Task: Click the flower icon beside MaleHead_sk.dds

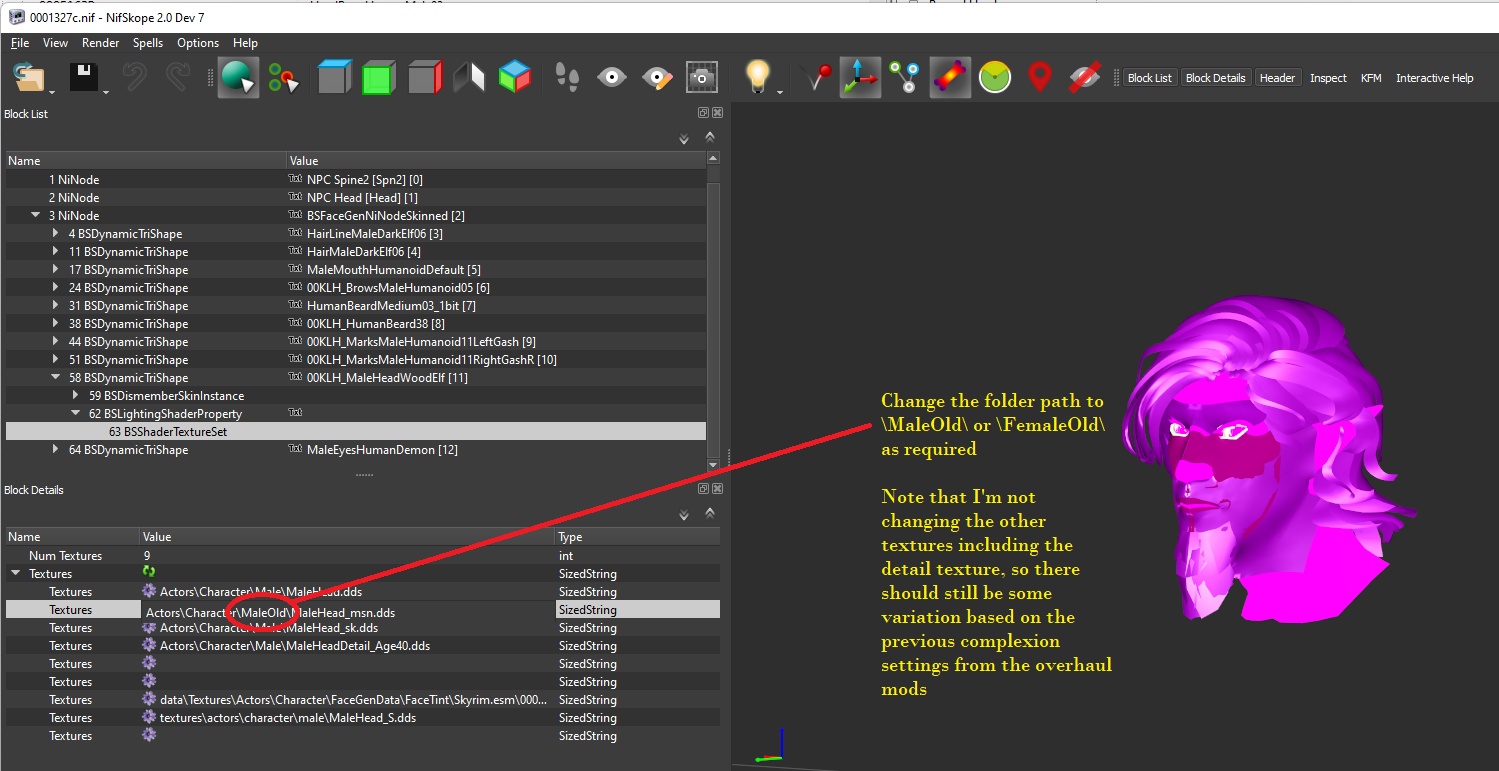Action: pyautogui.click(x=149, y=628)
